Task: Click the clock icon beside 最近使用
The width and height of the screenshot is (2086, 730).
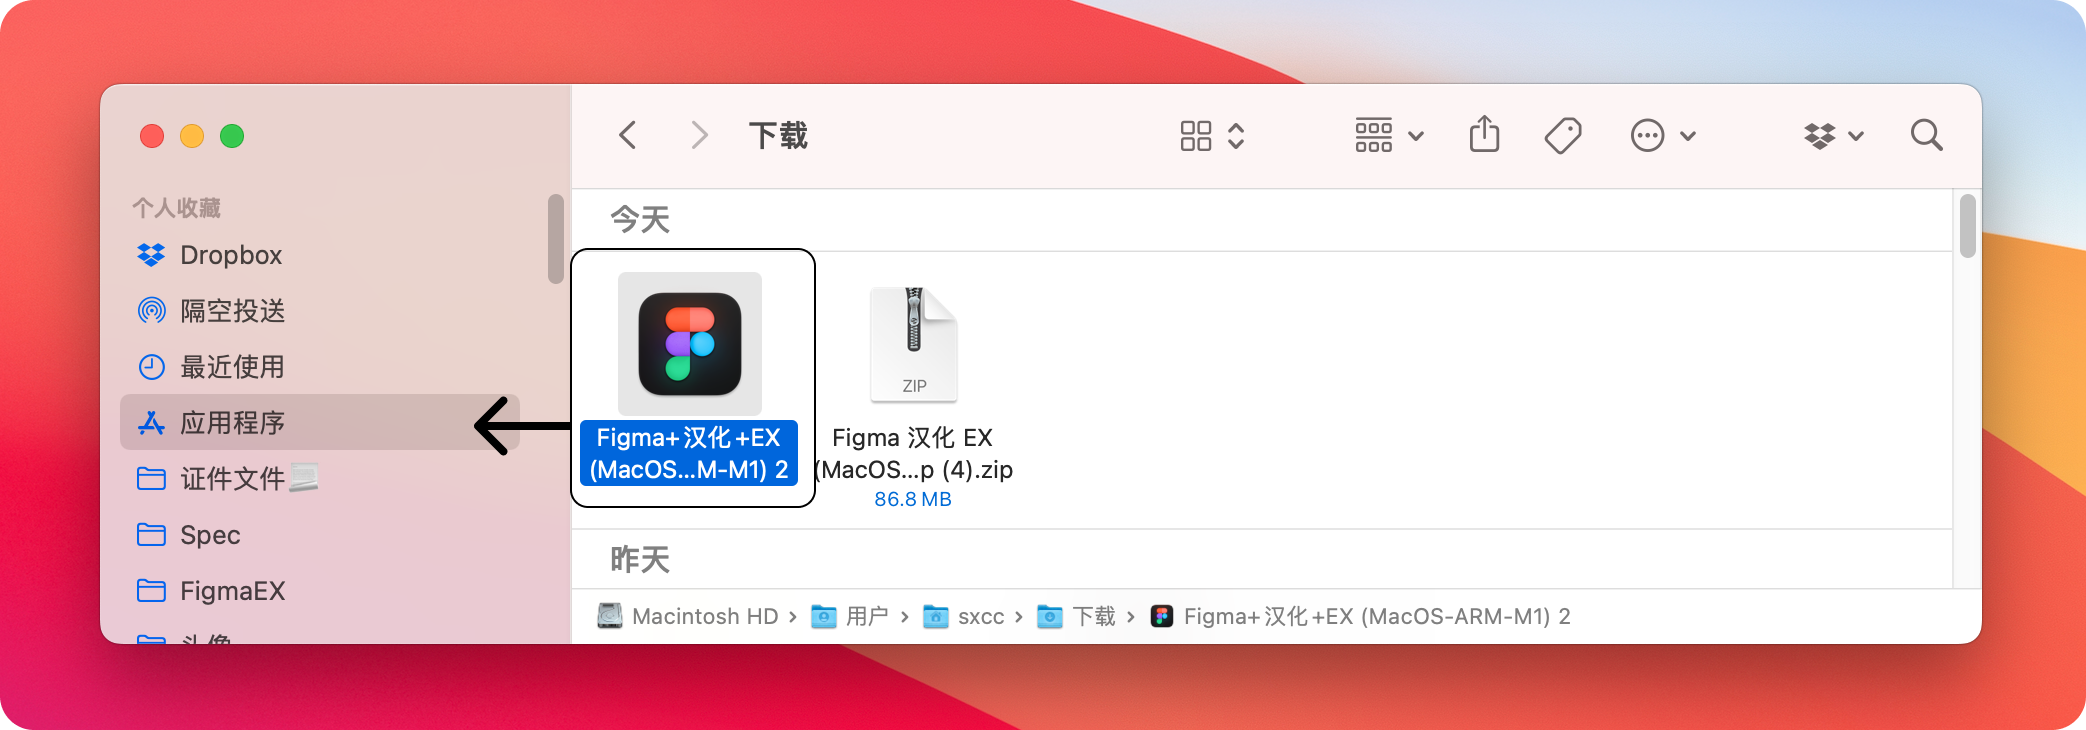Action: coord(151,367)
